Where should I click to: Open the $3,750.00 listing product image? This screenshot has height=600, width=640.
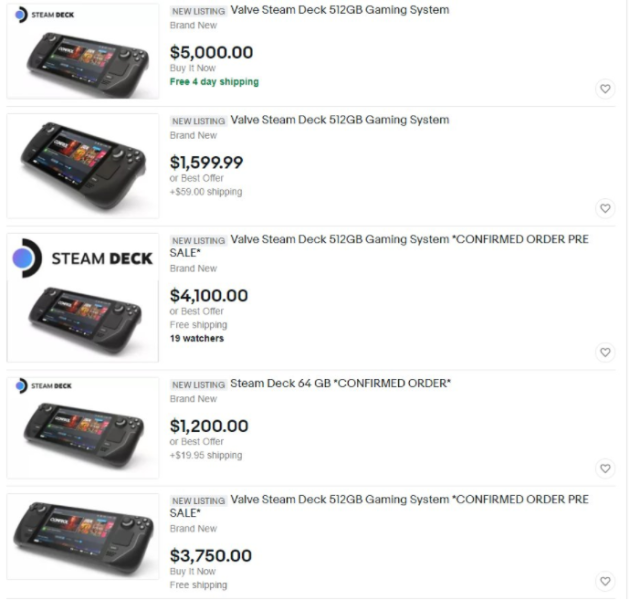click(83, 536)
